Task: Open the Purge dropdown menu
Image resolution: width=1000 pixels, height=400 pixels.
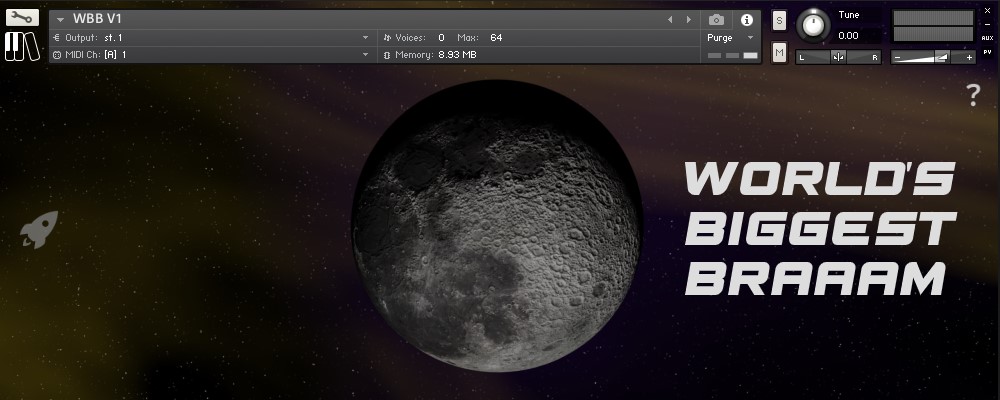Action: (731, 38)
